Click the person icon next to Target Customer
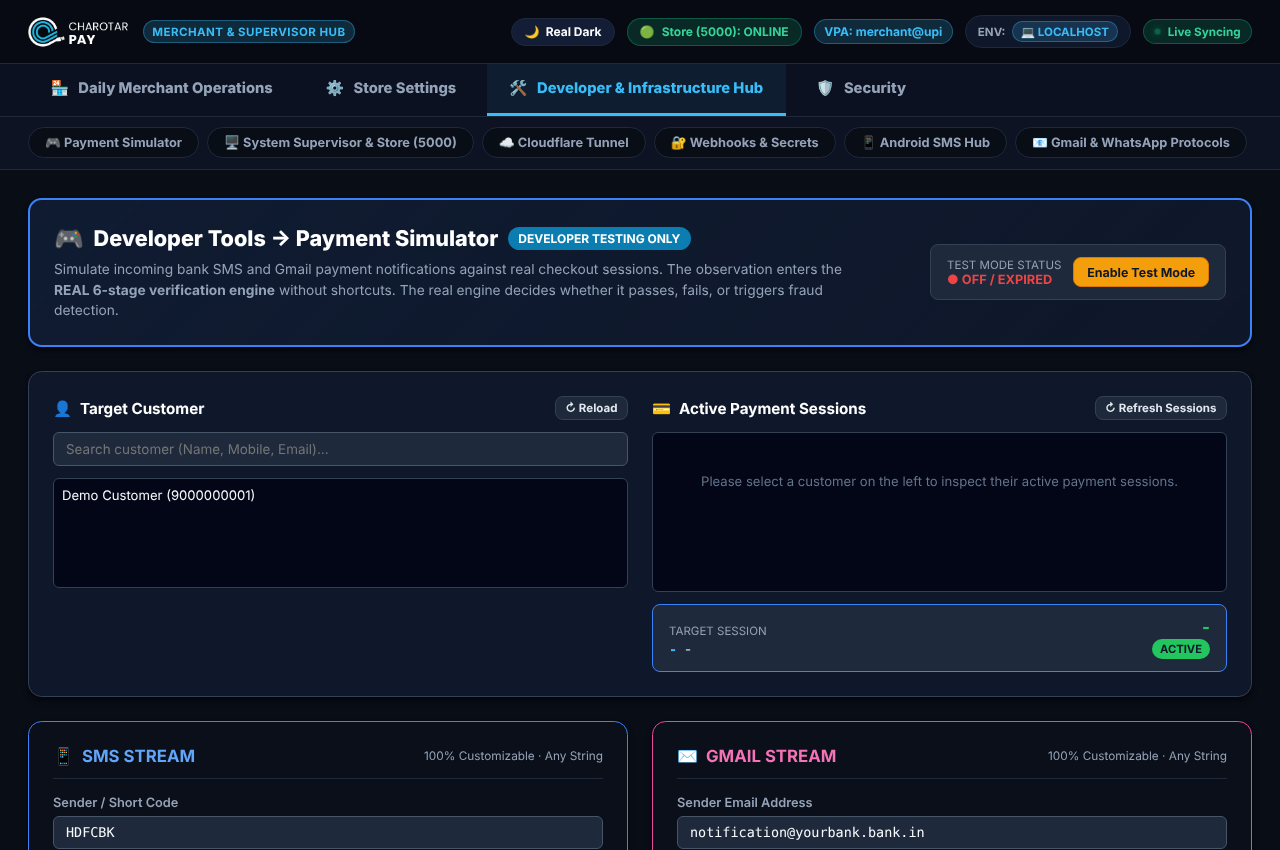 click(62, 409)
